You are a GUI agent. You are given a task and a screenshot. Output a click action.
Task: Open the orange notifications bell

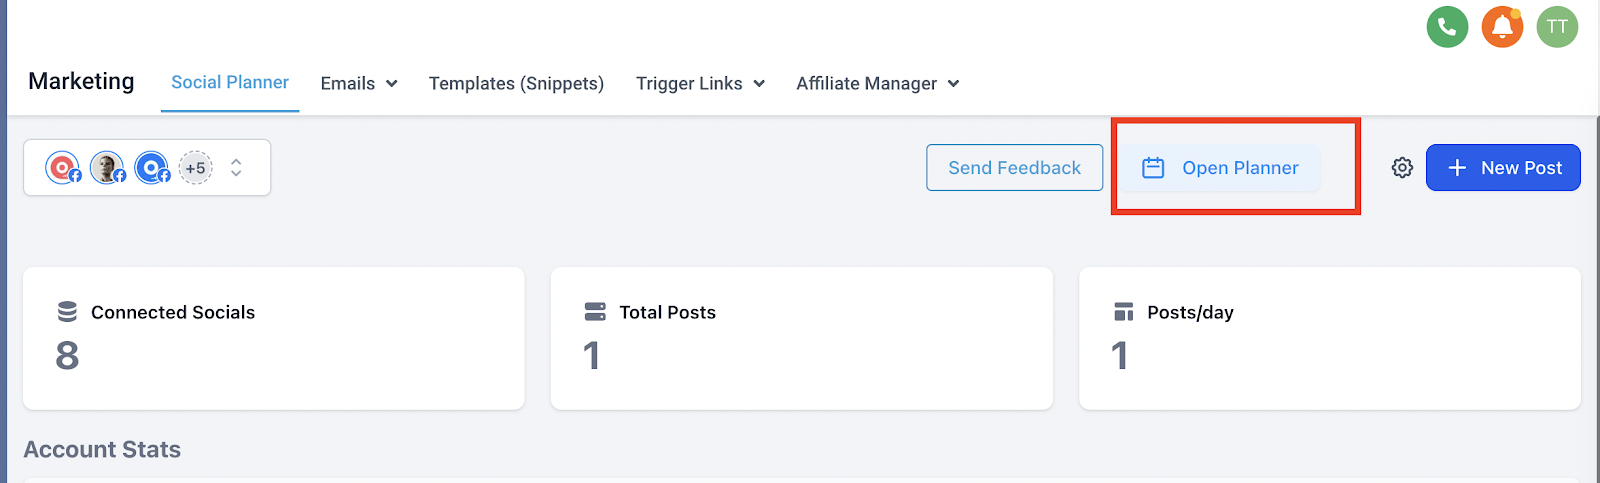coord(1502,27)
